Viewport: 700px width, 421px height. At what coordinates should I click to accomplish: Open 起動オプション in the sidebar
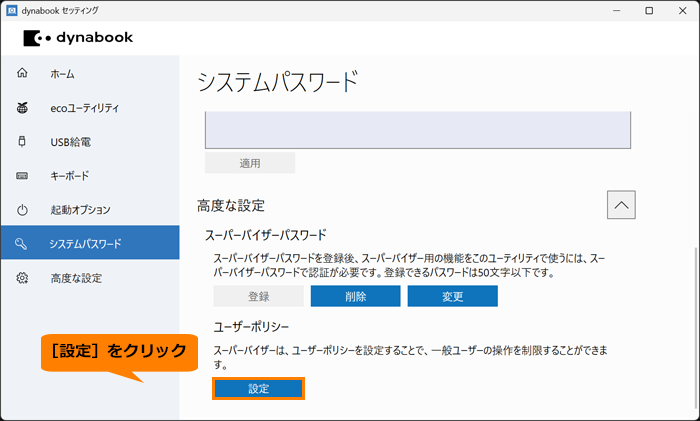(x=90, y=210)
